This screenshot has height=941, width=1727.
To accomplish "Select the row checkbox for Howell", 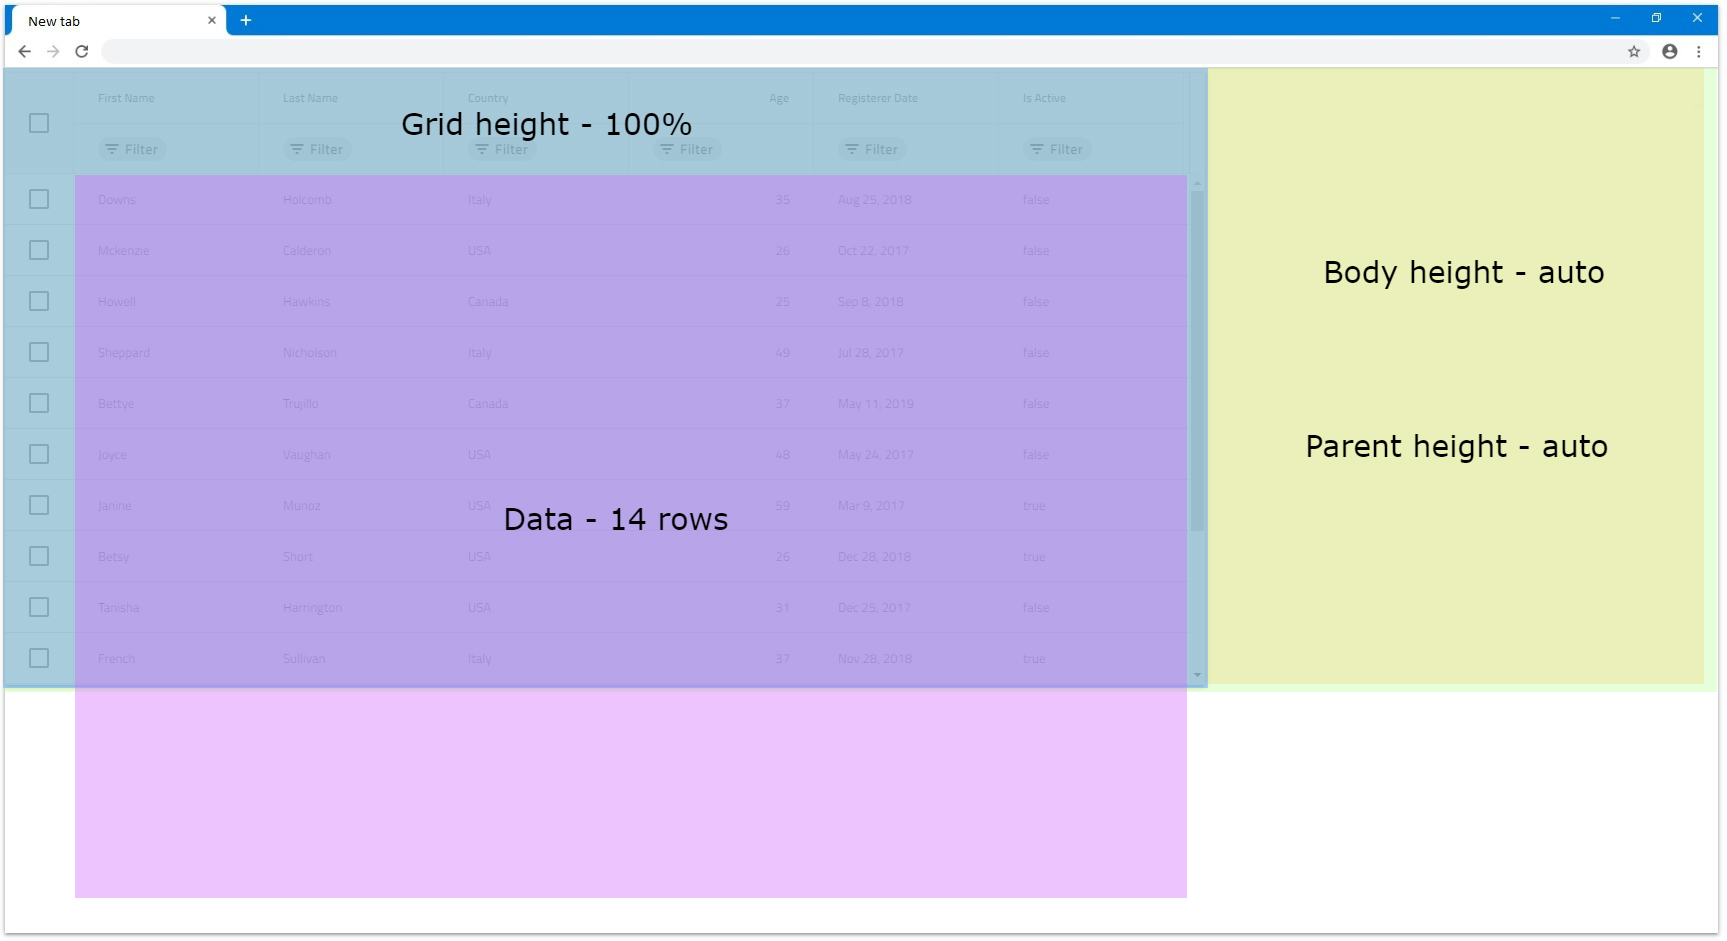I will coord(39,302).
